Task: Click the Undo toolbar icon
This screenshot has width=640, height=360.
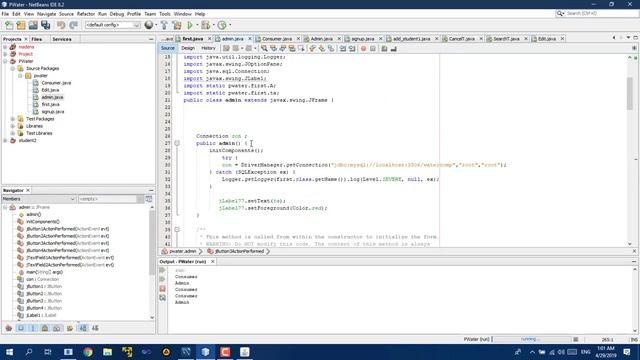Action: pos(61,25)
